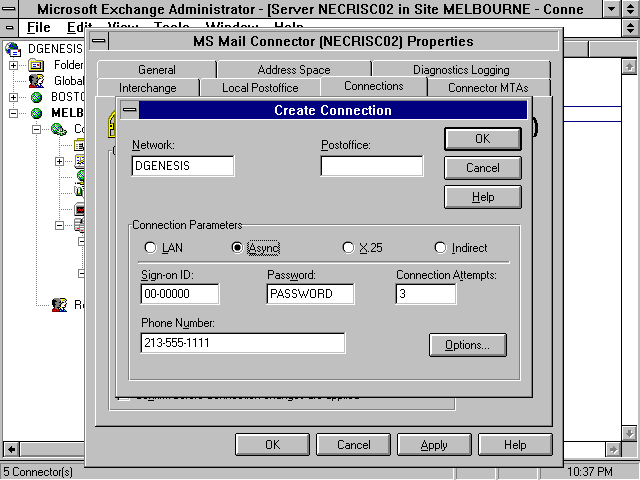Switch to the Address Space tab
Viewport: 640px width, 480px height.
294,69
